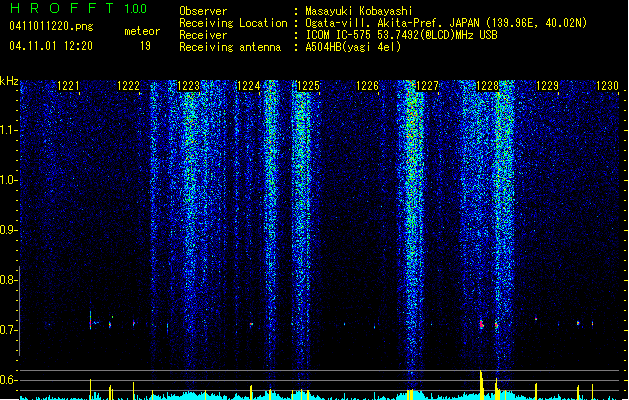Viewport: 629px width, 400px height.
Task: Click the 1223 time marker
Action: (189, 86)
